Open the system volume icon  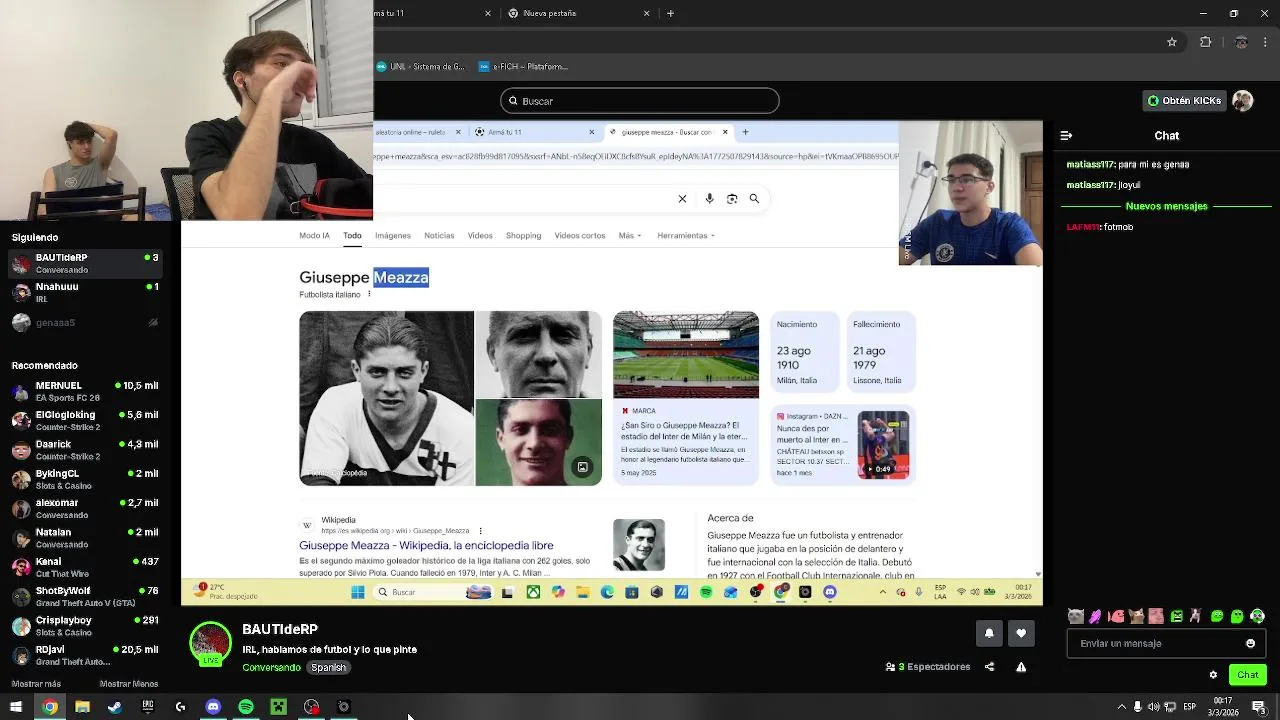pos(1153,707)
